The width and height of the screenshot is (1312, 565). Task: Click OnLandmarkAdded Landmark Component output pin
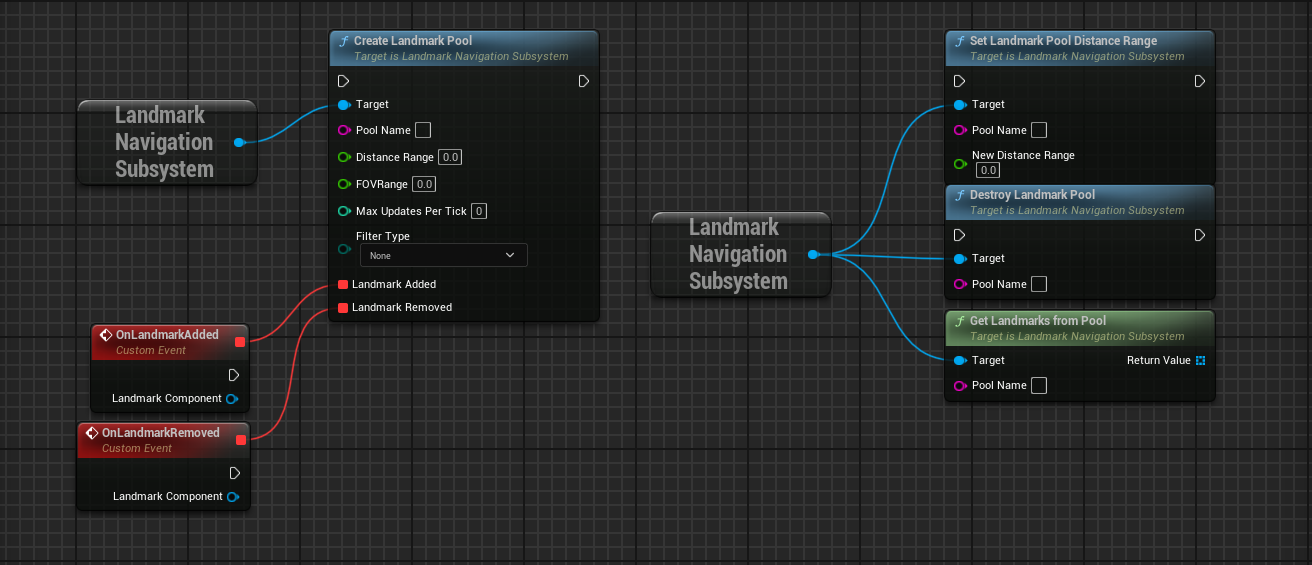(232, 398)
